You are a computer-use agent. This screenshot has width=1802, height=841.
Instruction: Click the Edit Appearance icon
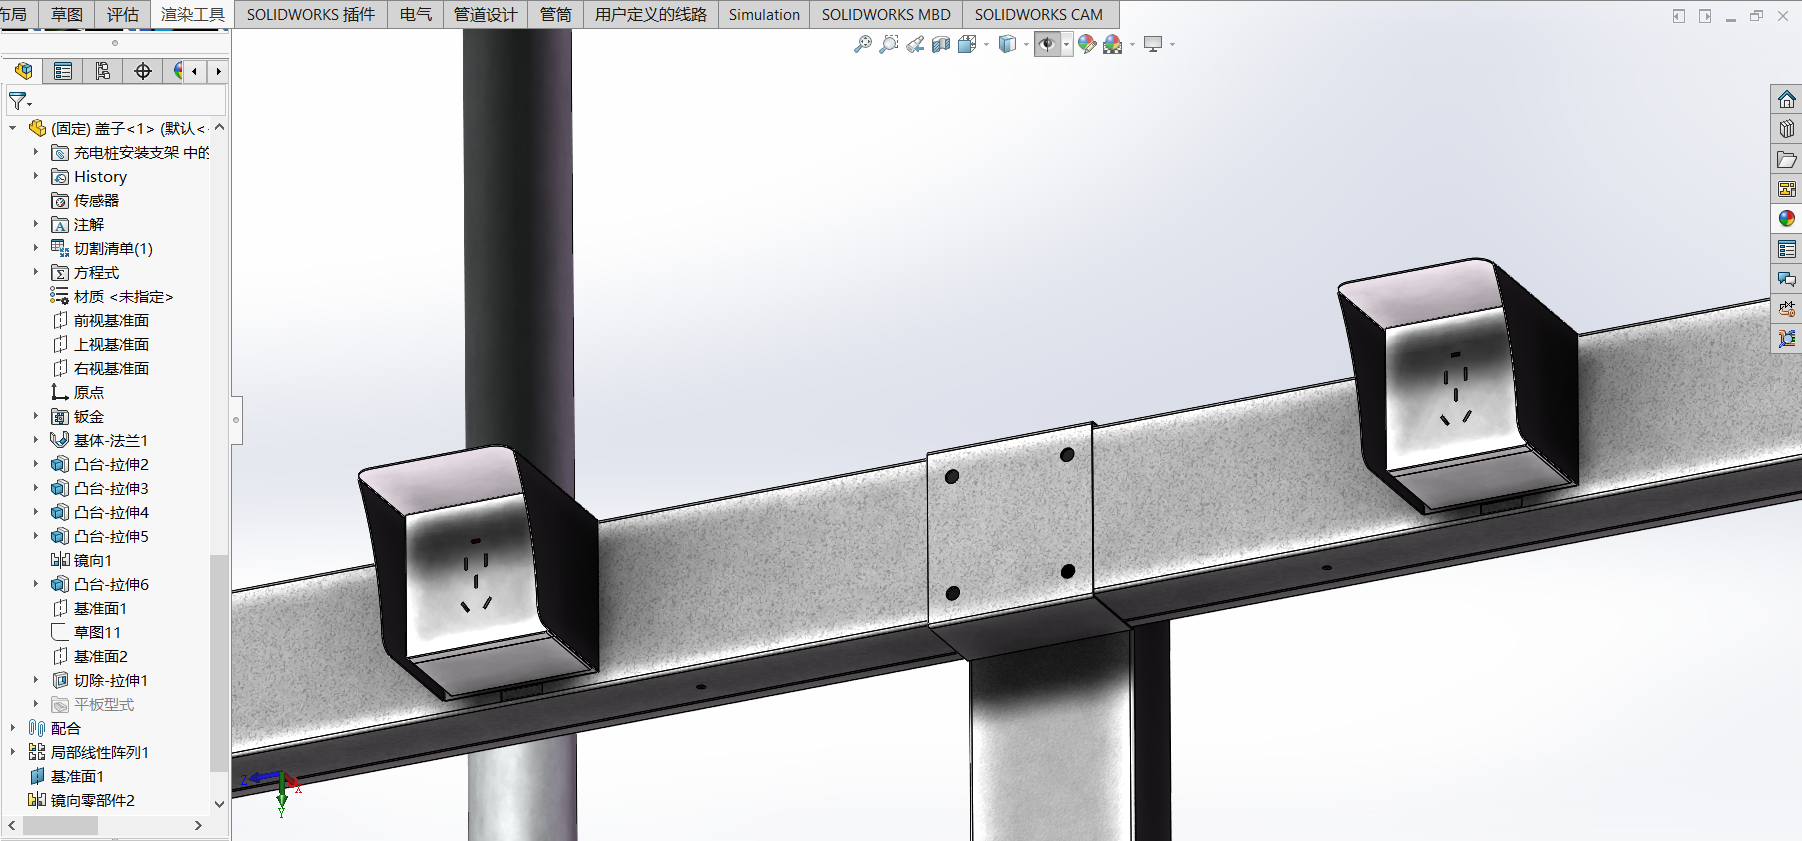(x=1087, y=44)
